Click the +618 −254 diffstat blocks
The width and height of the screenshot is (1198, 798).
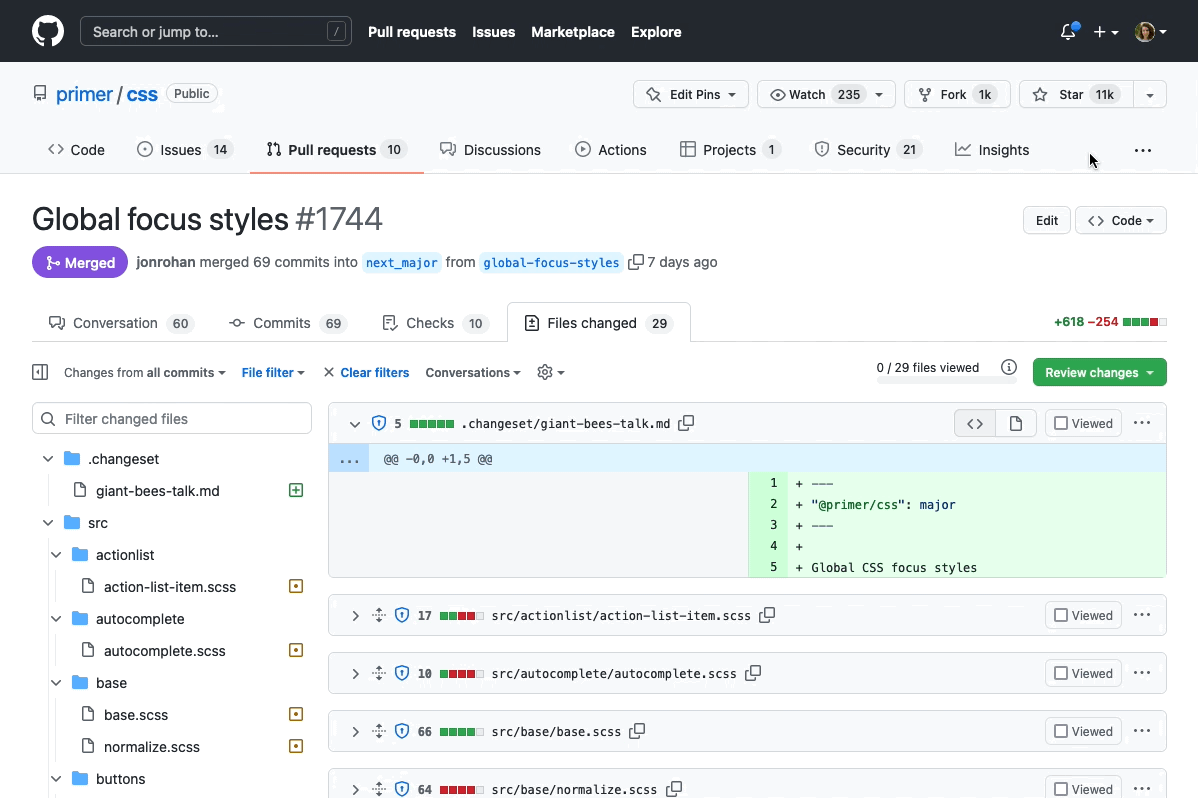[x=1145, y=322]
